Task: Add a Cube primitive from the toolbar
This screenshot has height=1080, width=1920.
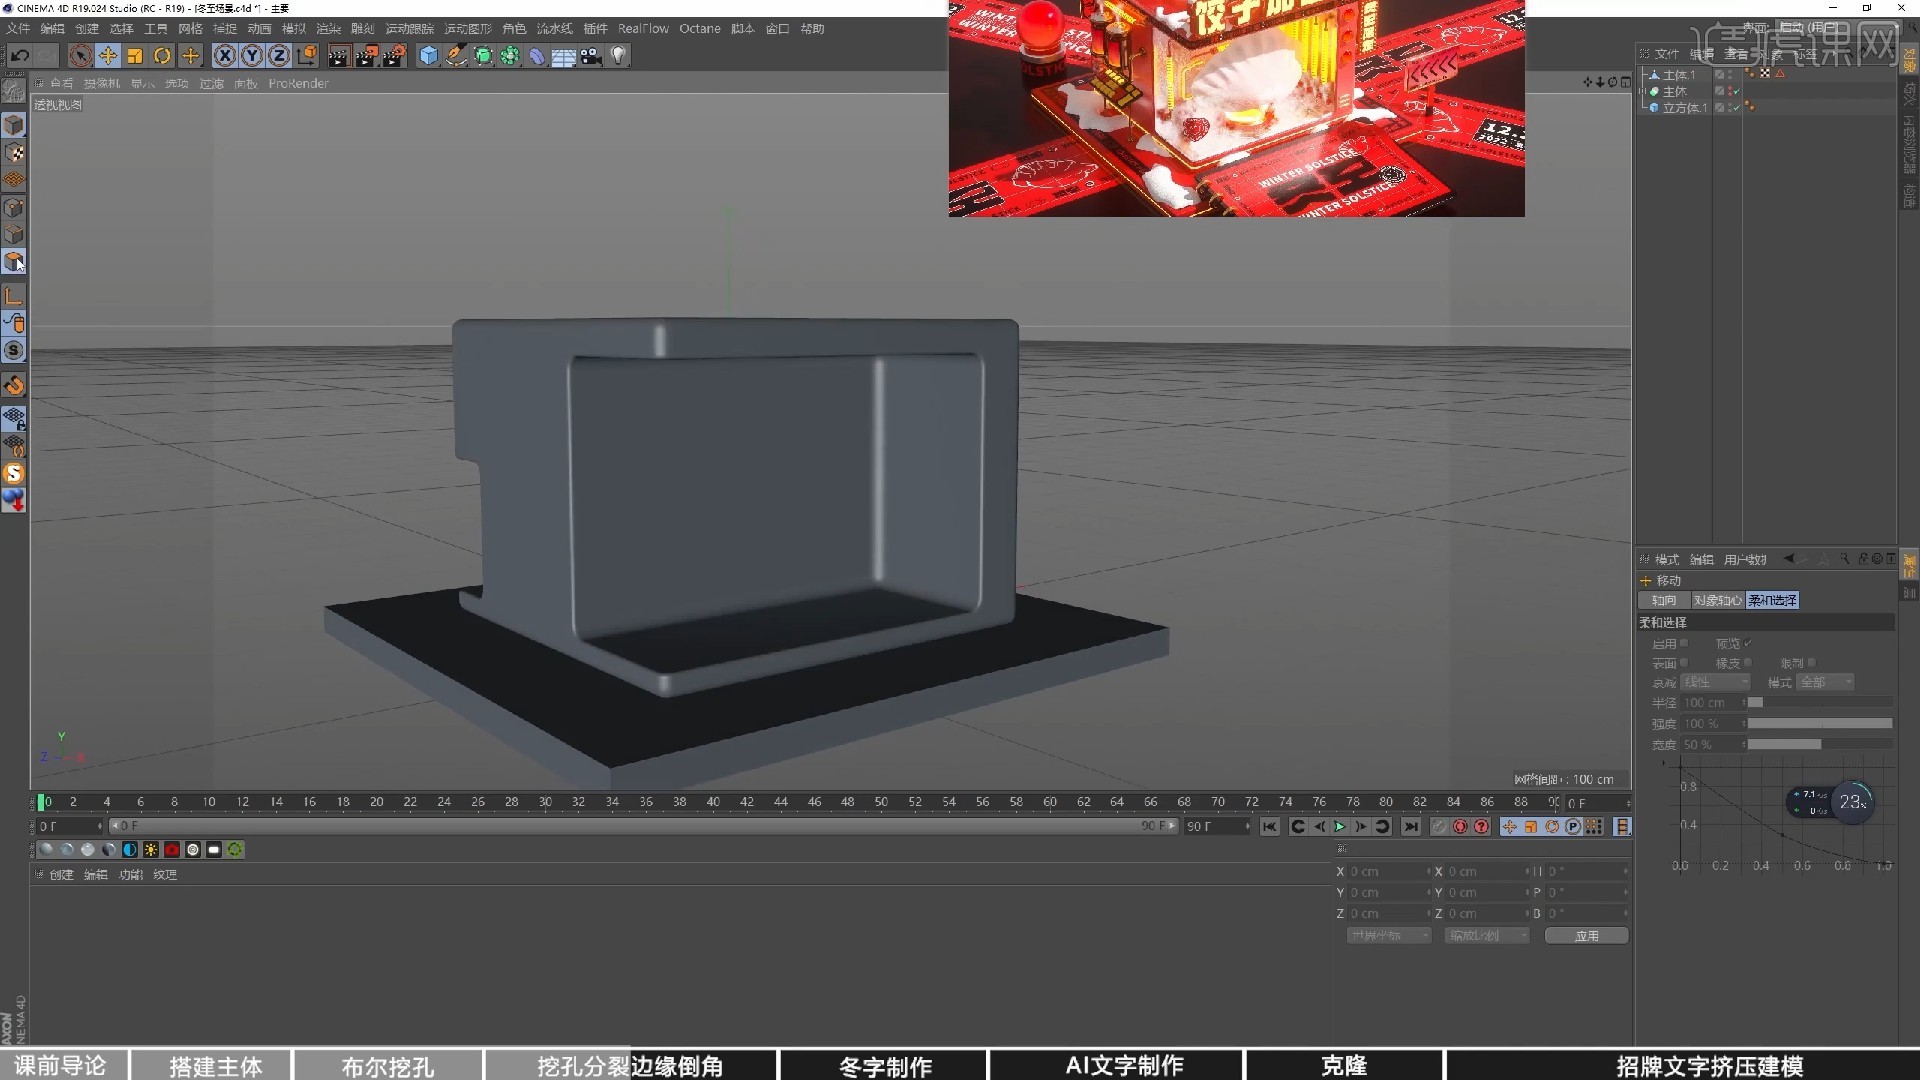Action: coord(428,56)
